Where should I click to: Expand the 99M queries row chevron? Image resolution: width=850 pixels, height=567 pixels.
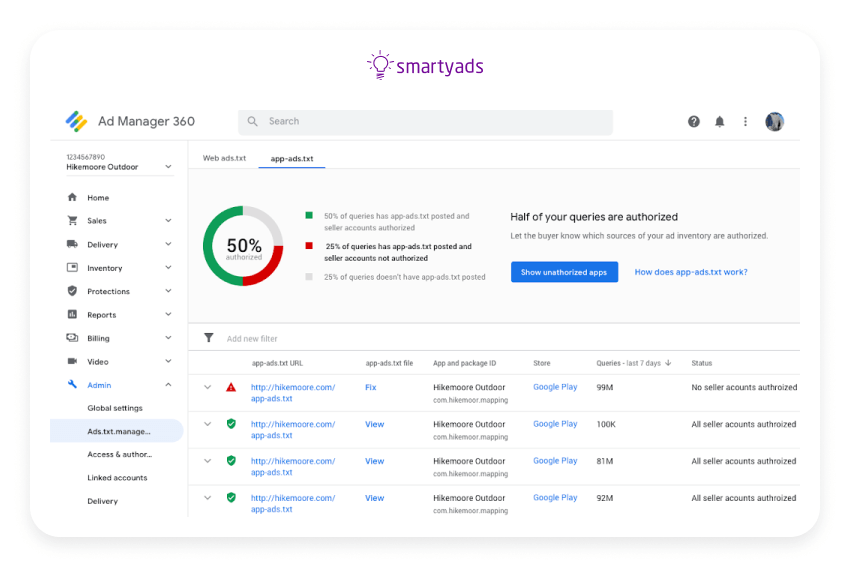[x=207, y=388]
